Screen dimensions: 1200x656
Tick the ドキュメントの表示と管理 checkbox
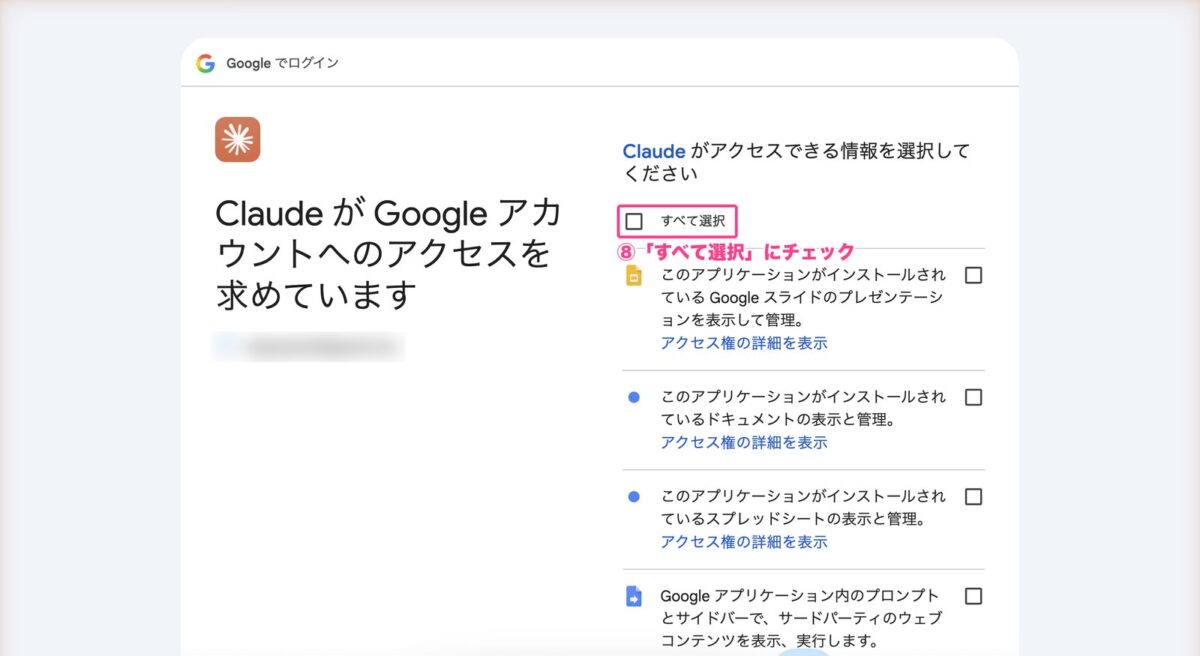click(973, 397)
